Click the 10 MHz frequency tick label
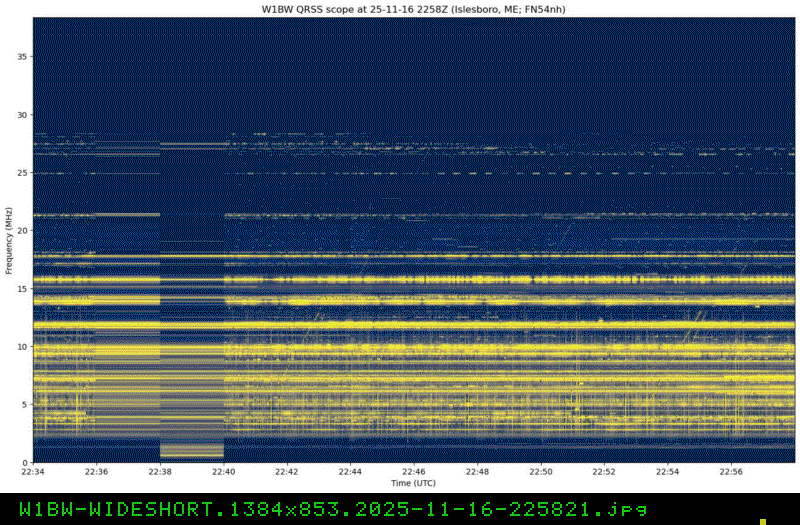 click(22, 347)
